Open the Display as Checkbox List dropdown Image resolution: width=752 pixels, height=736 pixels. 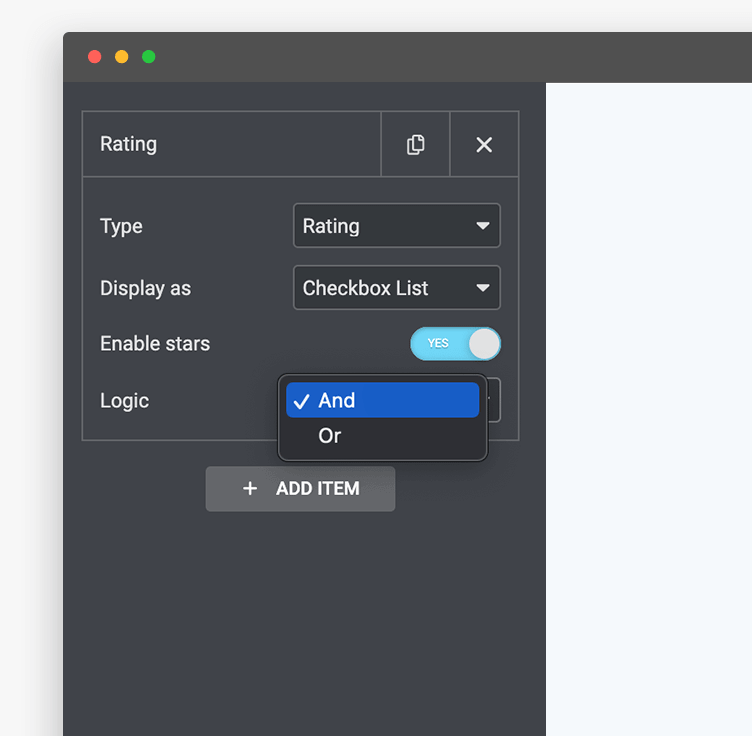tap(396, 288)
